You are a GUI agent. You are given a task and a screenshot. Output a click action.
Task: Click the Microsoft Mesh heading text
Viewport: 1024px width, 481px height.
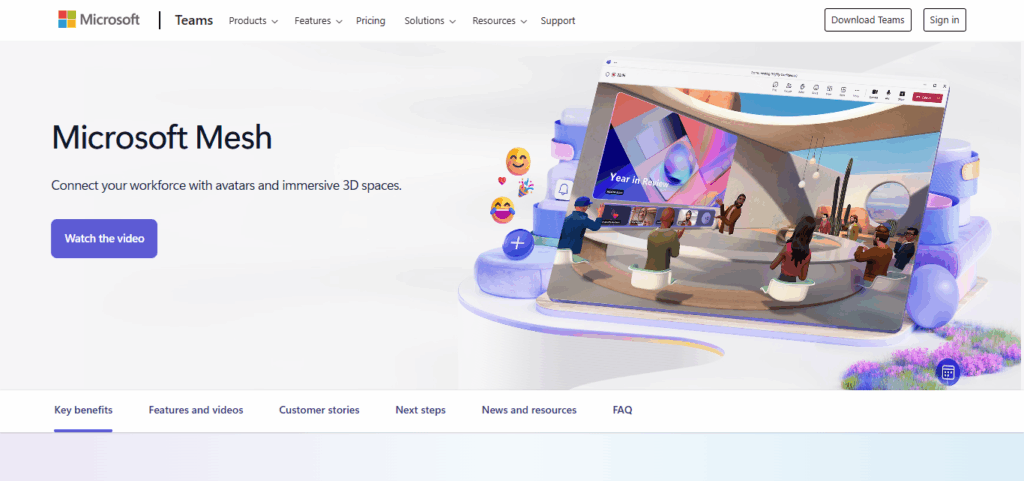(161, 137)
